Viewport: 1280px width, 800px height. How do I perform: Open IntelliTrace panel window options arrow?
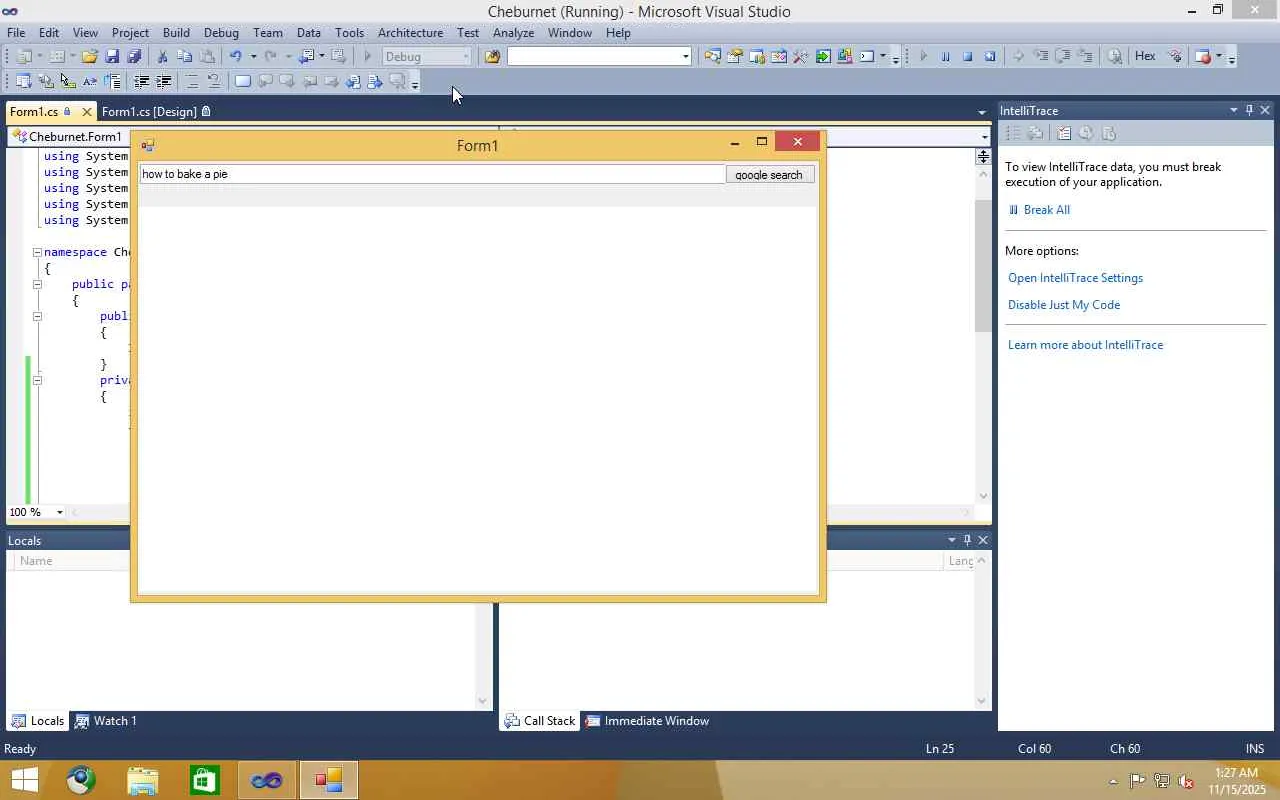tap(1233, 110)
